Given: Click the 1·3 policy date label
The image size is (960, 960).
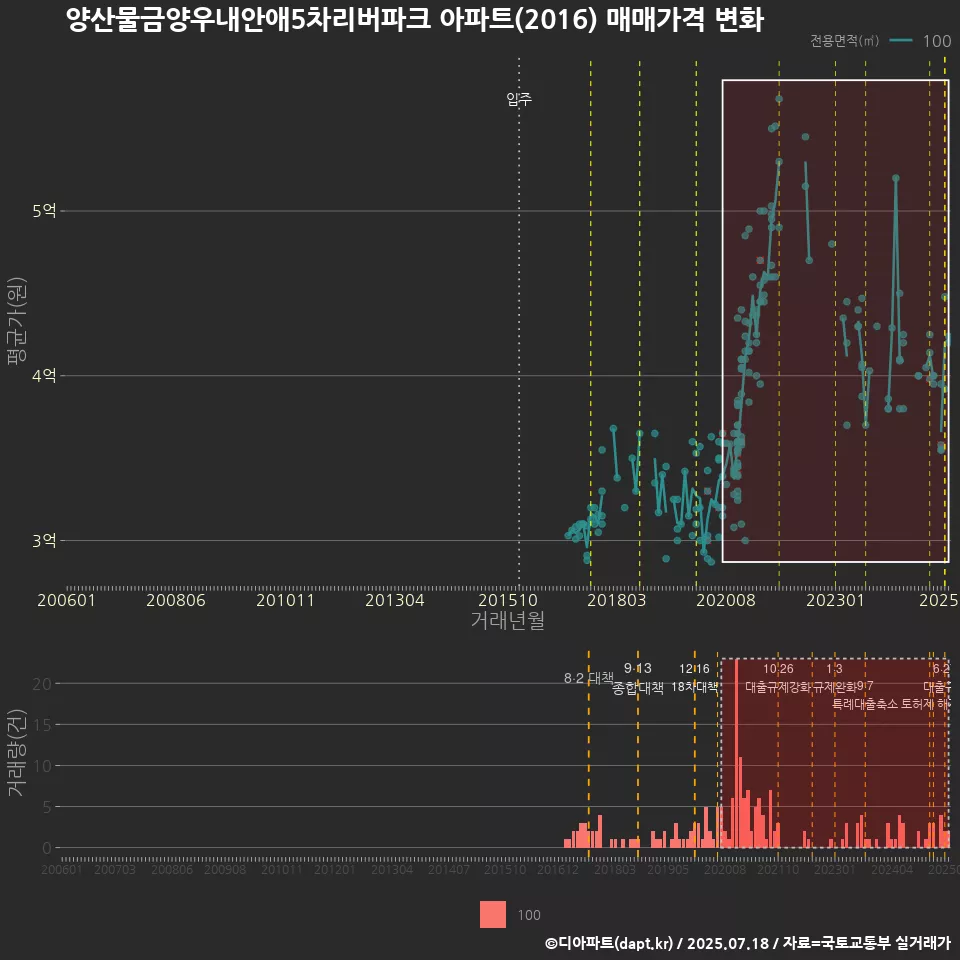Looking at the screenshot, I should point(834,669).
